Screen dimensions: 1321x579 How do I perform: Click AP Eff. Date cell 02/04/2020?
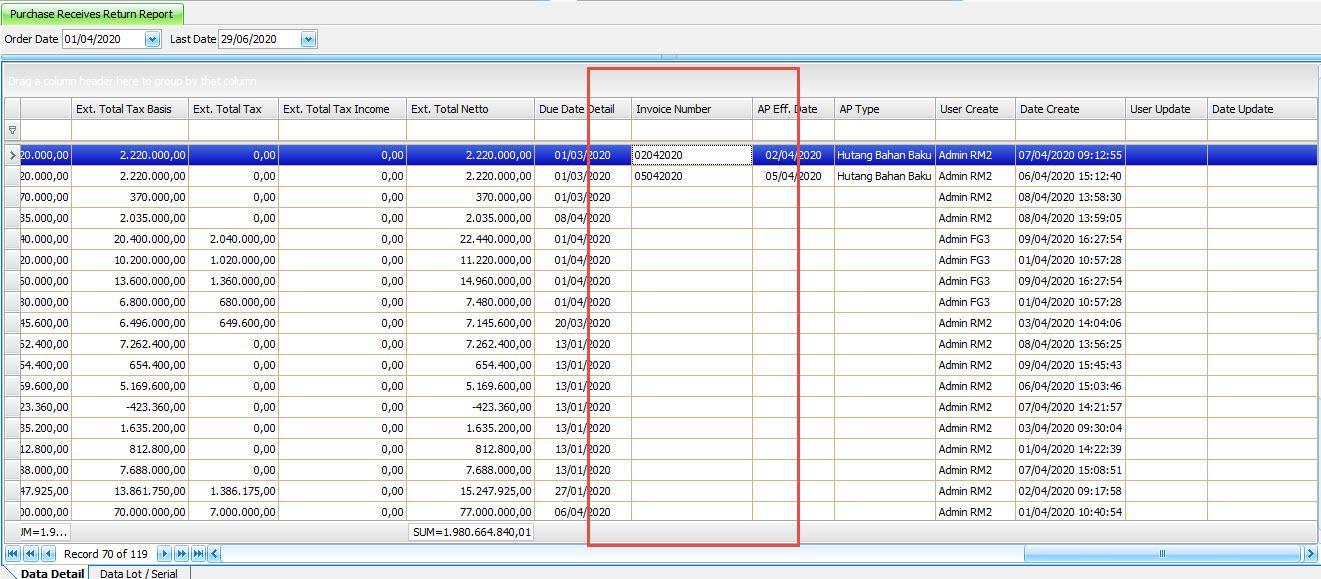(x=793, y=155)
